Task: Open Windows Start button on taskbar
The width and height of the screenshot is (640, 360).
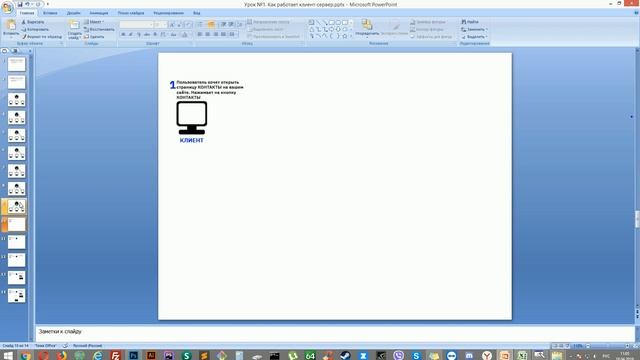Action: [7, 356]
